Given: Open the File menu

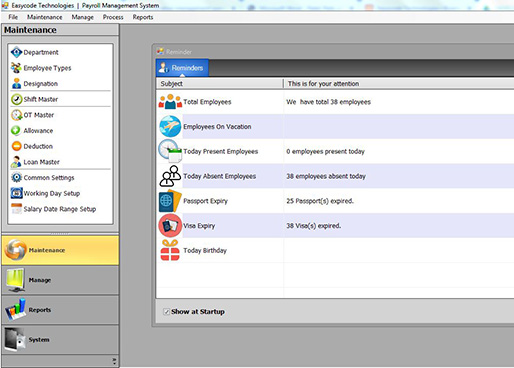Looking at the screenshot, I should [13, 17].
